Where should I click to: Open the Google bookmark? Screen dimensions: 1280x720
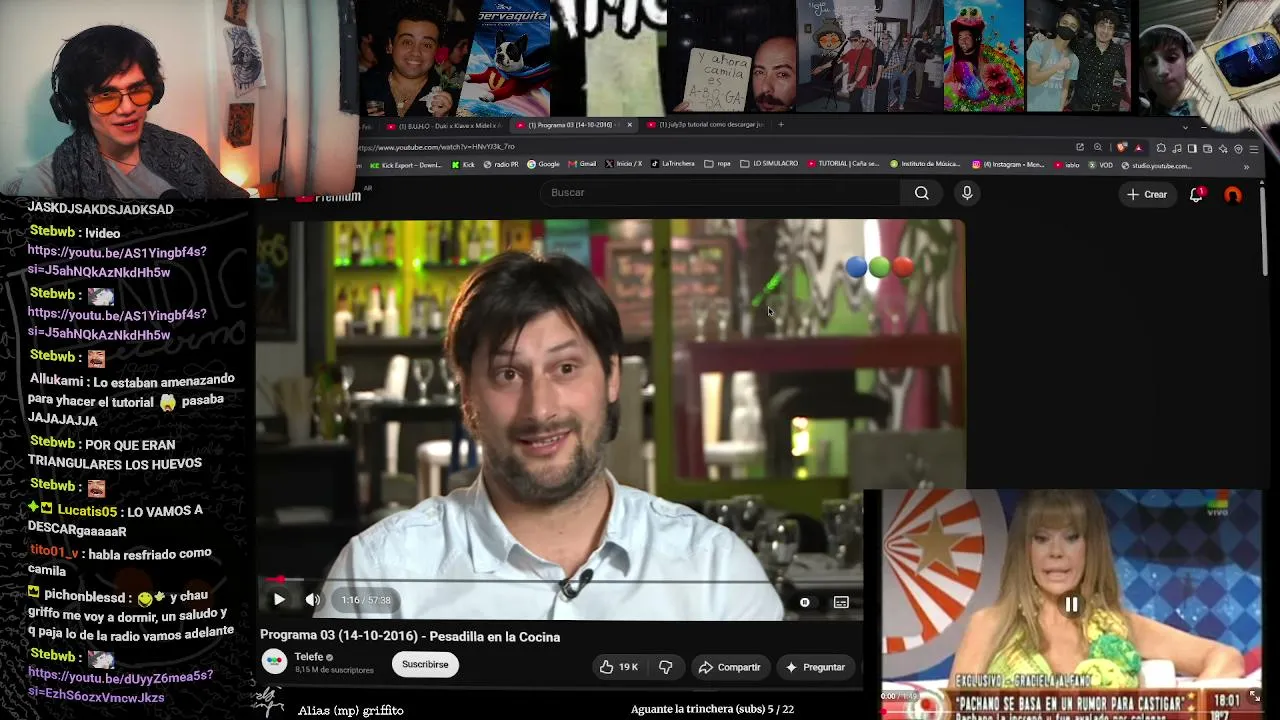[x=544, y=165]
